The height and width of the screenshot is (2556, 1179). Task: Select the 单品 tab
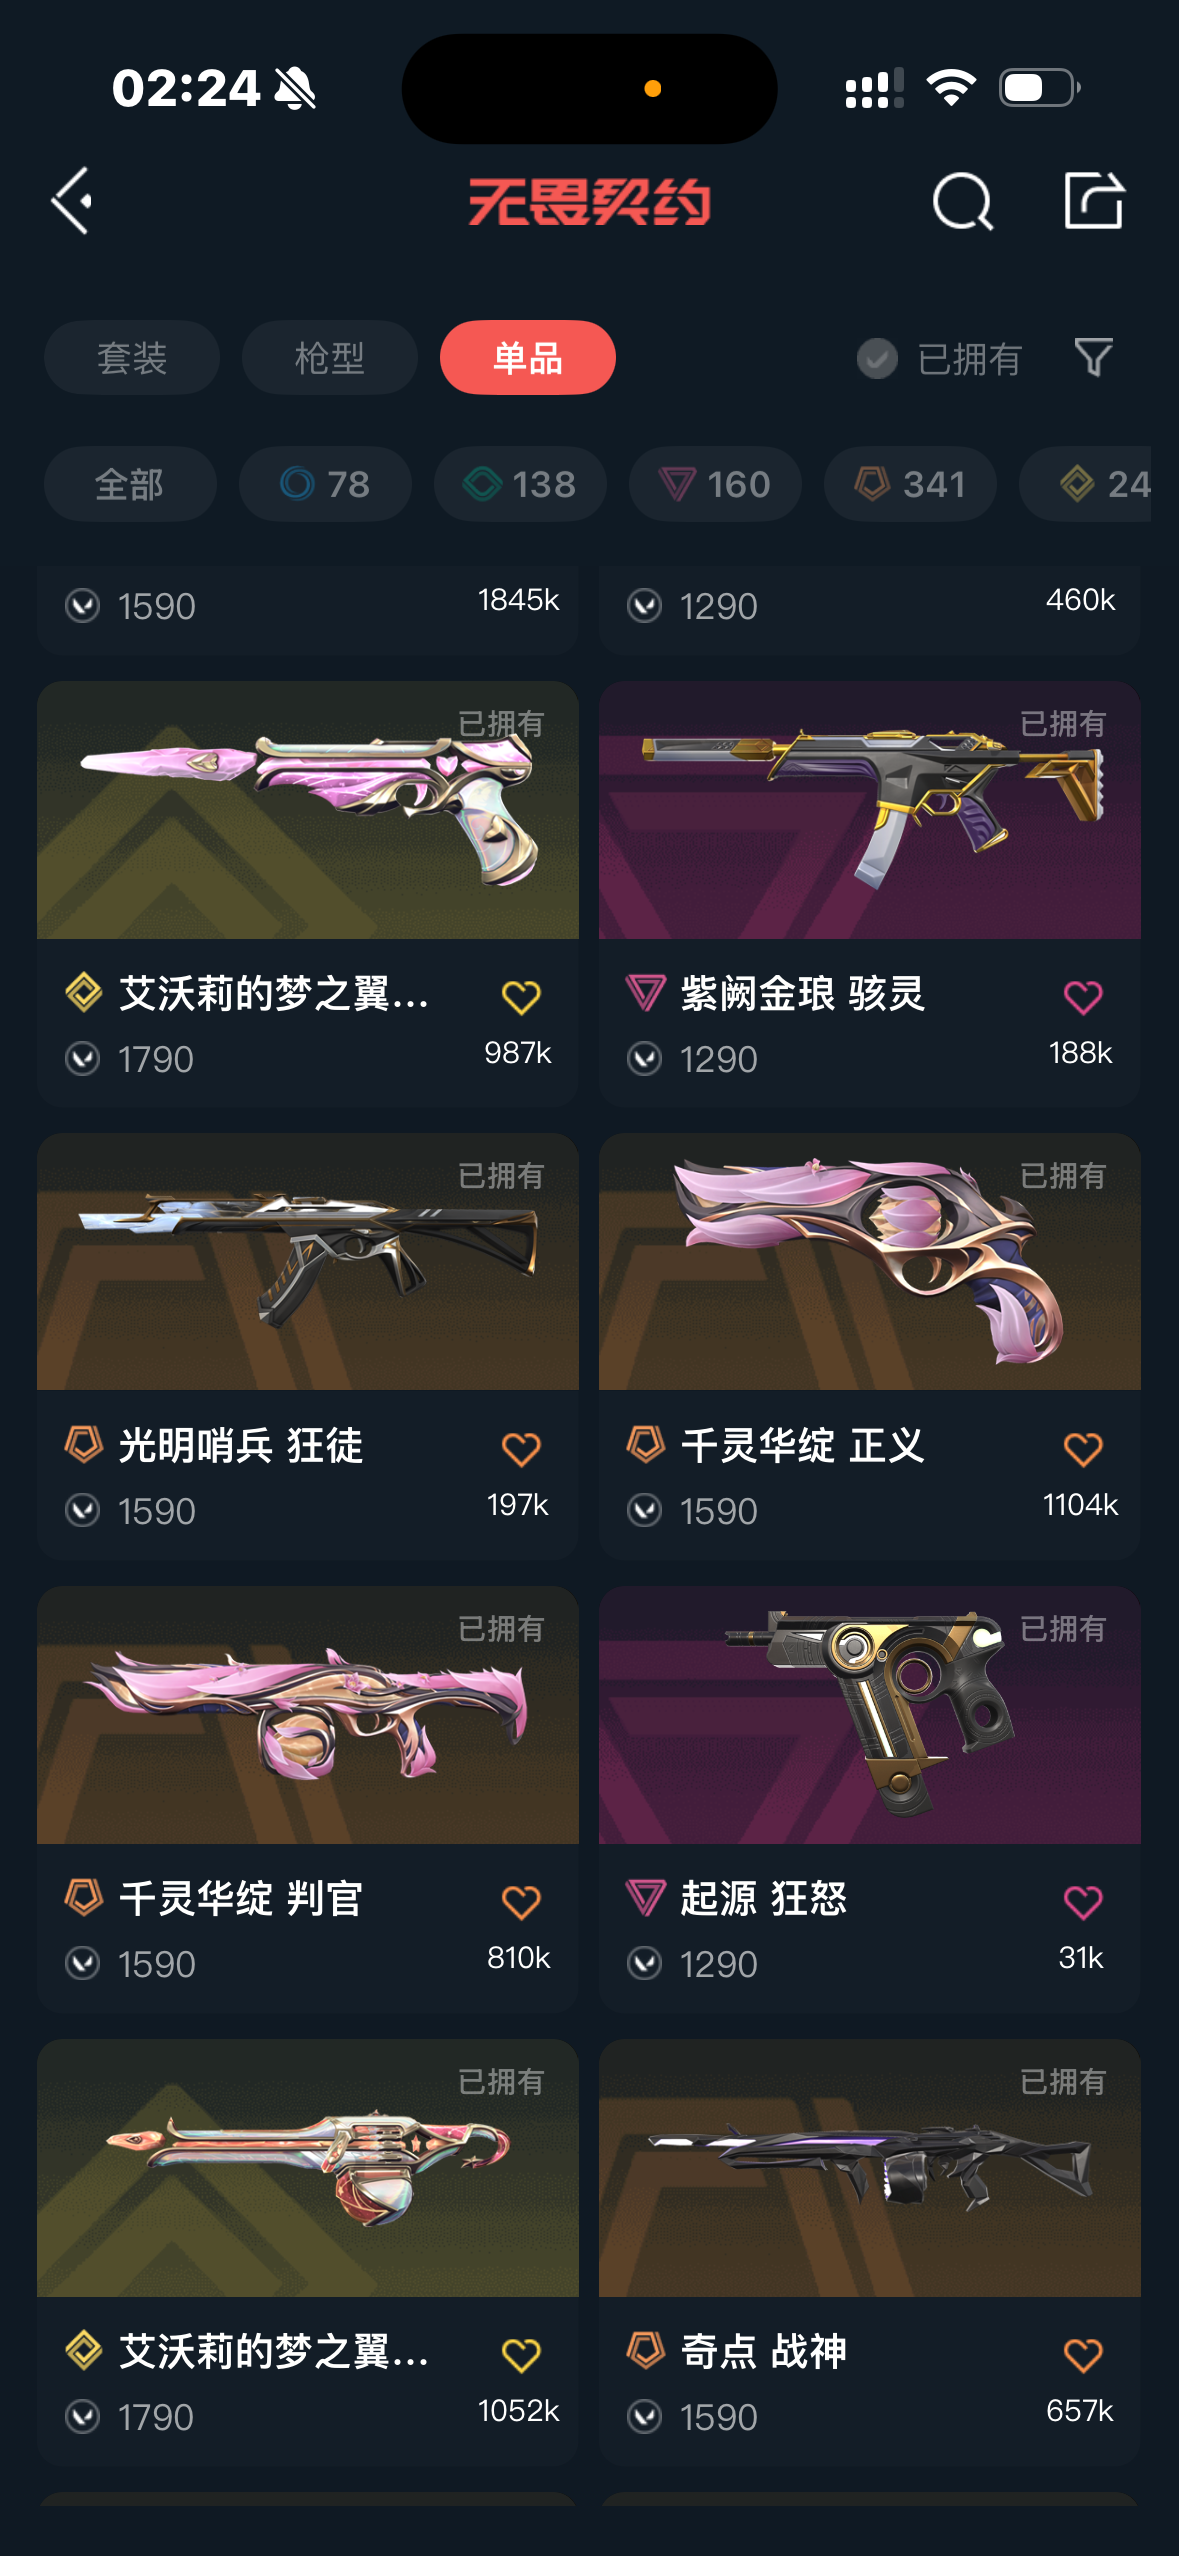(528, 357)
